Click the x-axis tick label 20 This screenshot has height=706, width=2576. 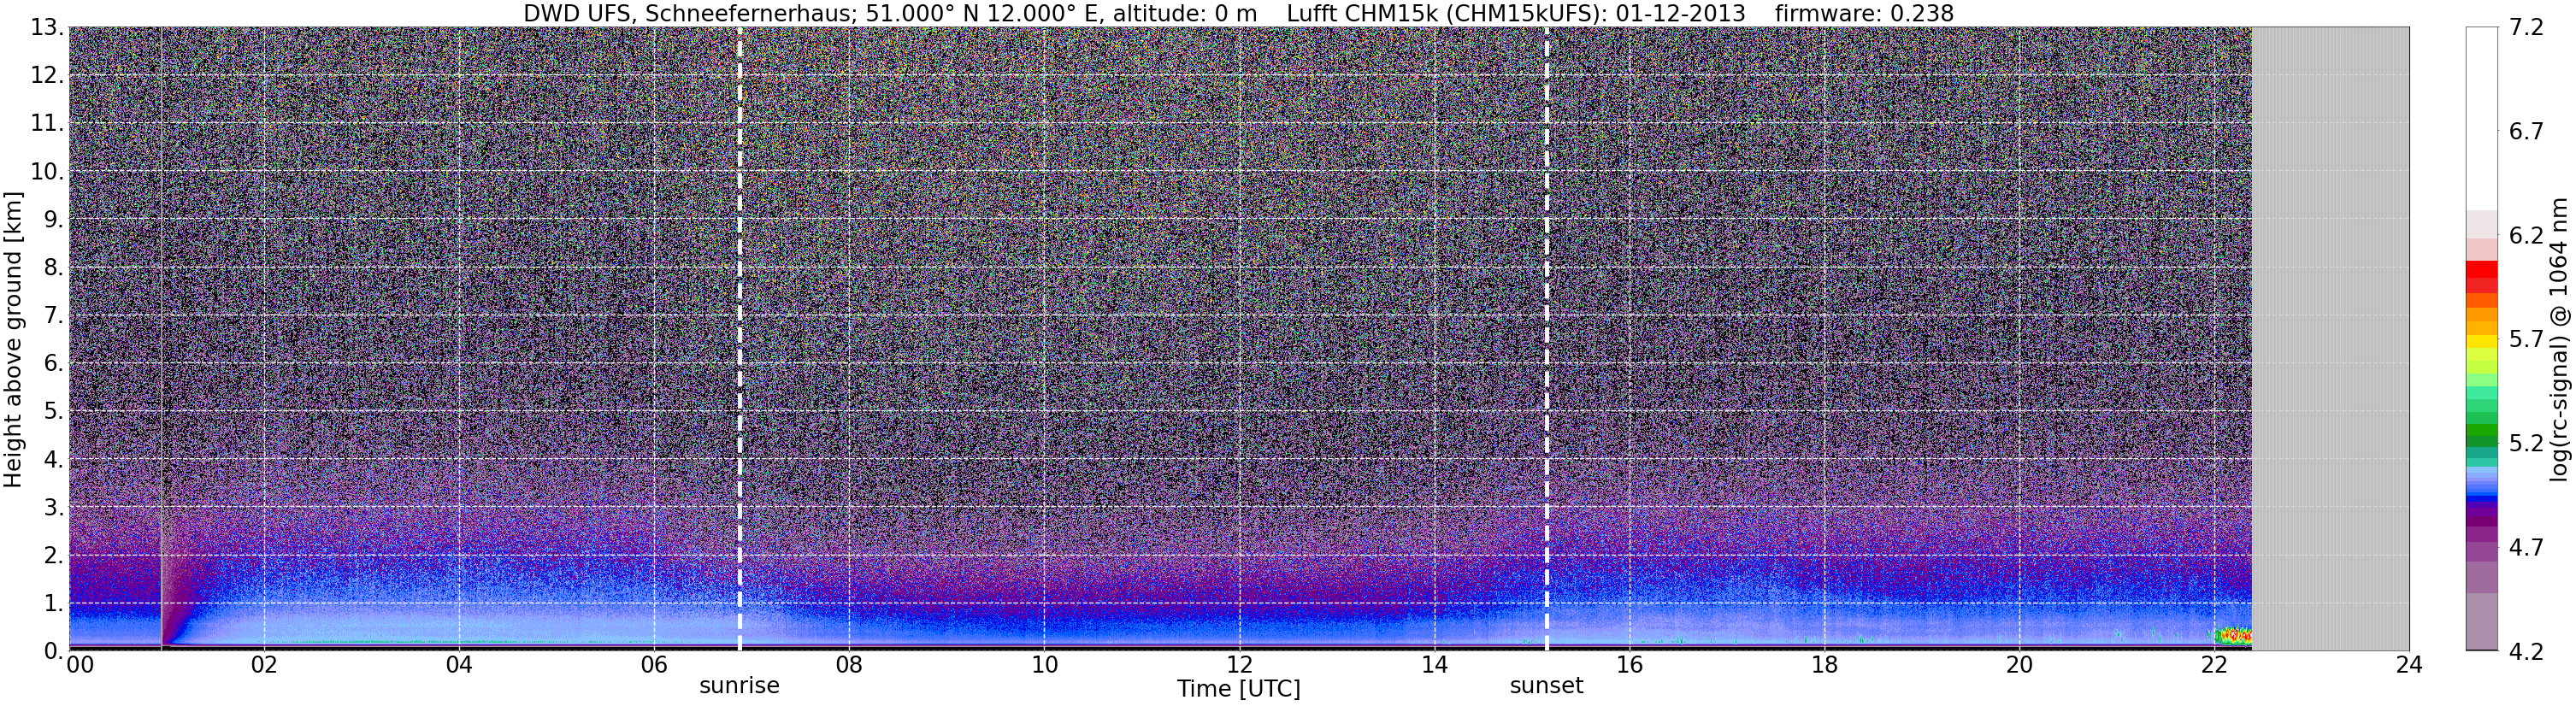pos(2019,666)
